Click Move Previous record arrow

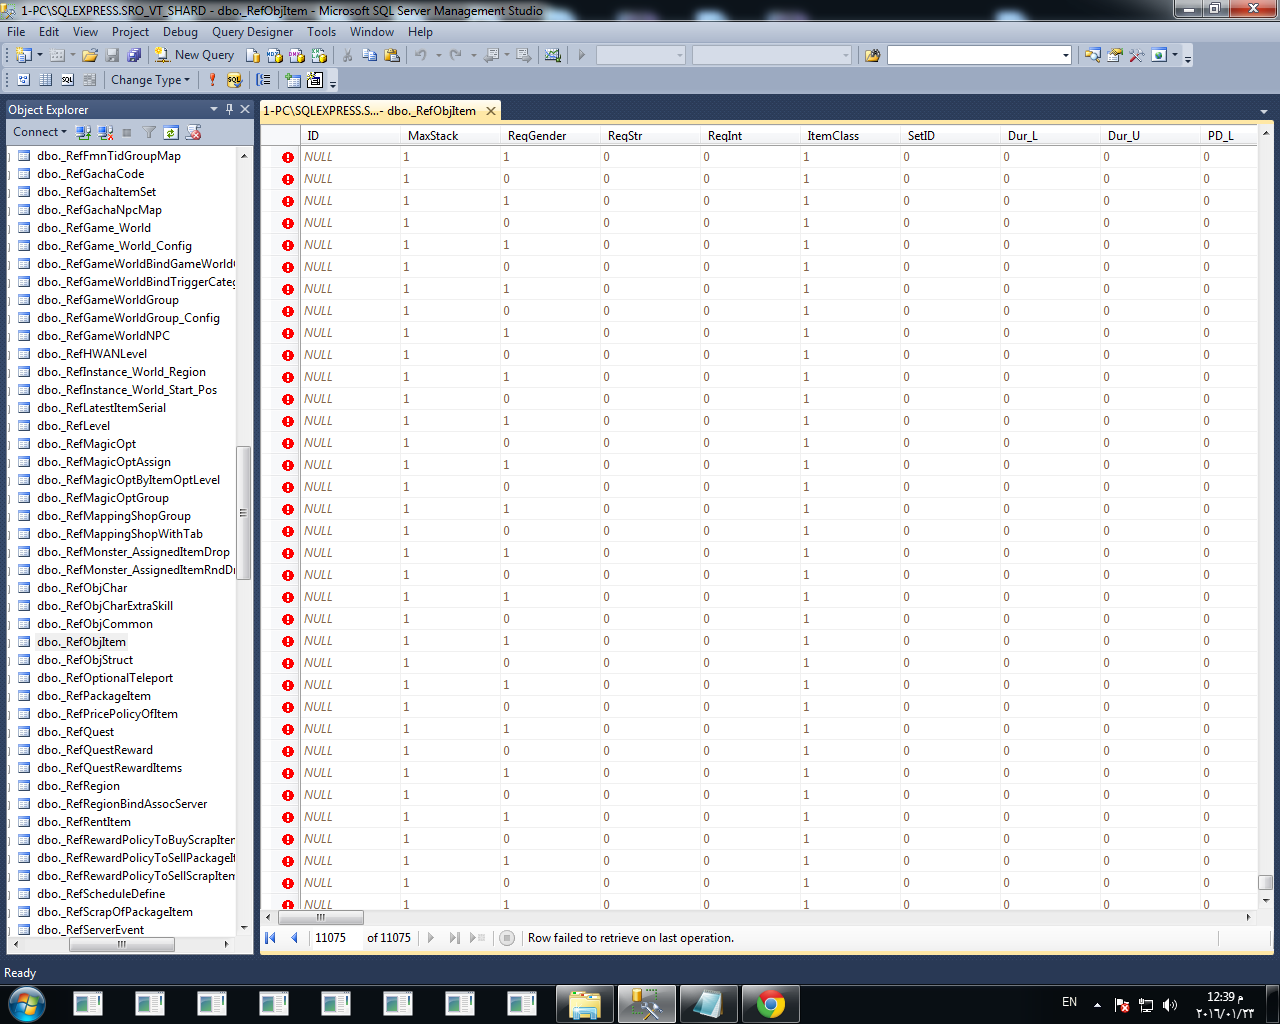[293, 938]
